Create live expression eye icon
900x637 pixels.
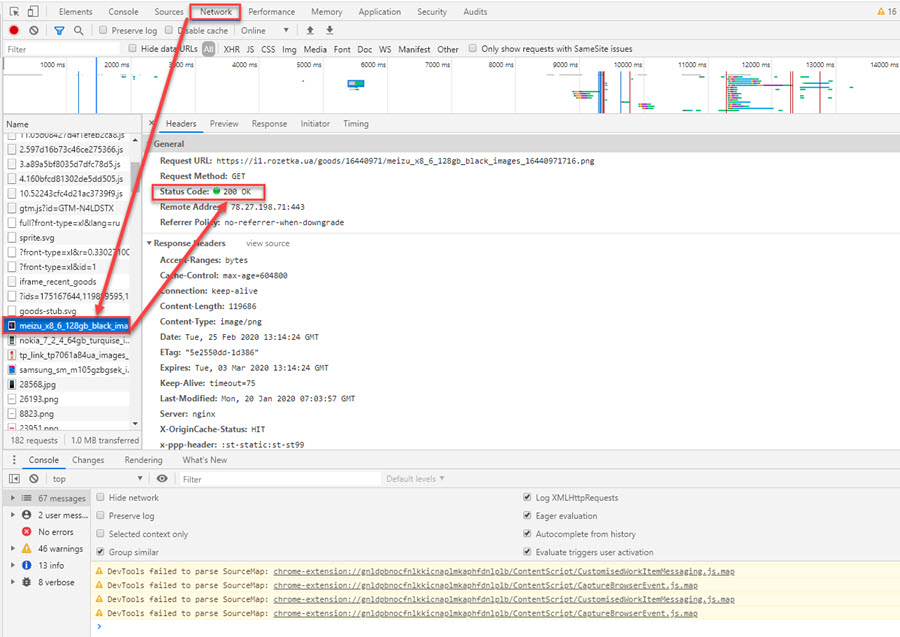pyautogui.click(x=162, y=479)
